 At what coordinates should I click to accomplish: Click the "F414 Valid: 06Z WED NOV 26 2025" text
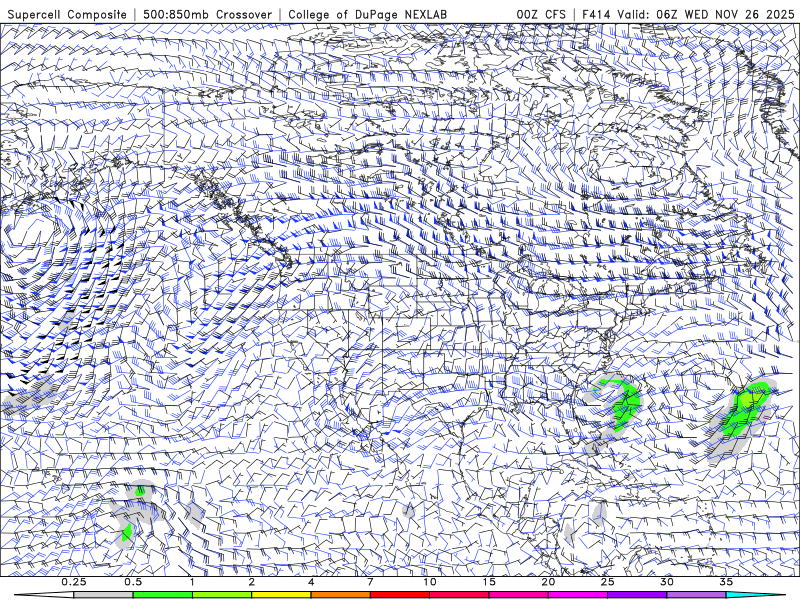tap(688, 14)
